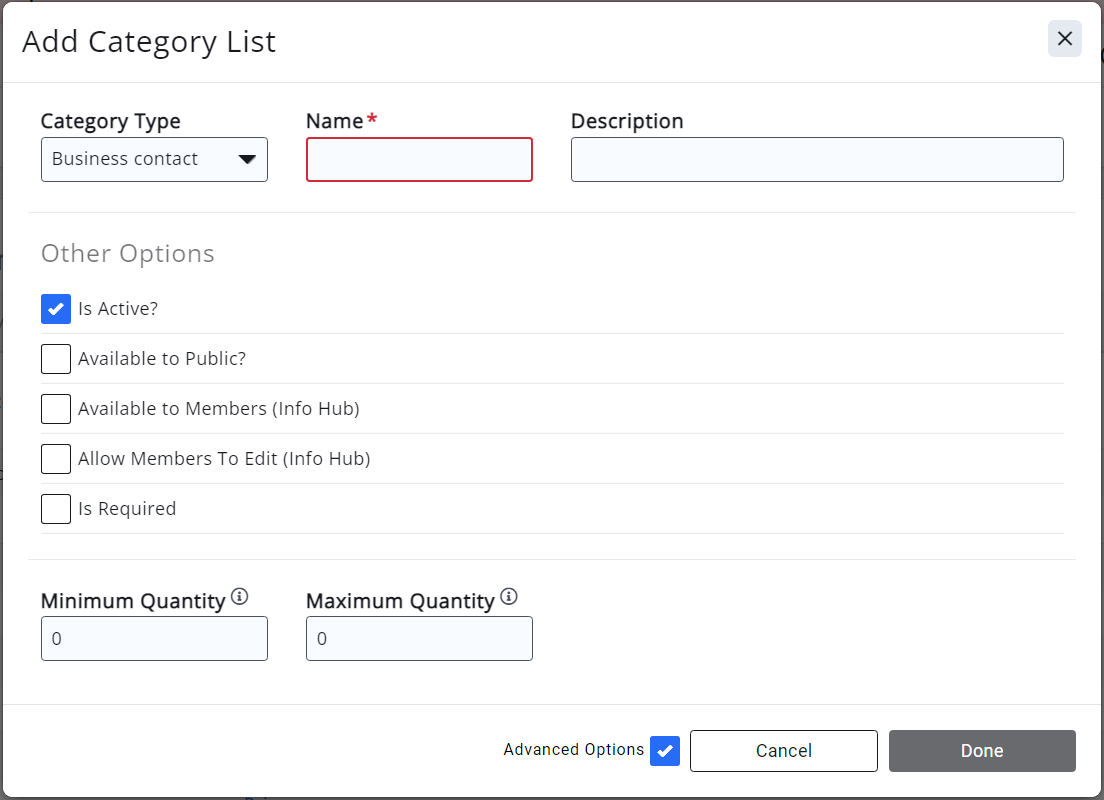Mark the Is Required checkbox
This screenshot has height=800, width=1104.
(56, 509)
